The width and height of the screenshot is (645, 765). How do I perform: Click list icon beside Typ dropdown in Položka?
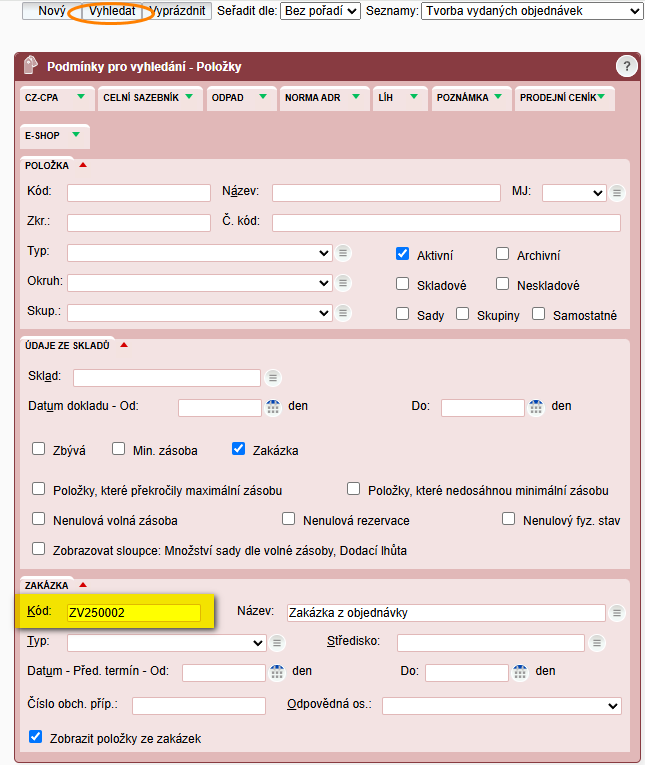click(344, 253)
